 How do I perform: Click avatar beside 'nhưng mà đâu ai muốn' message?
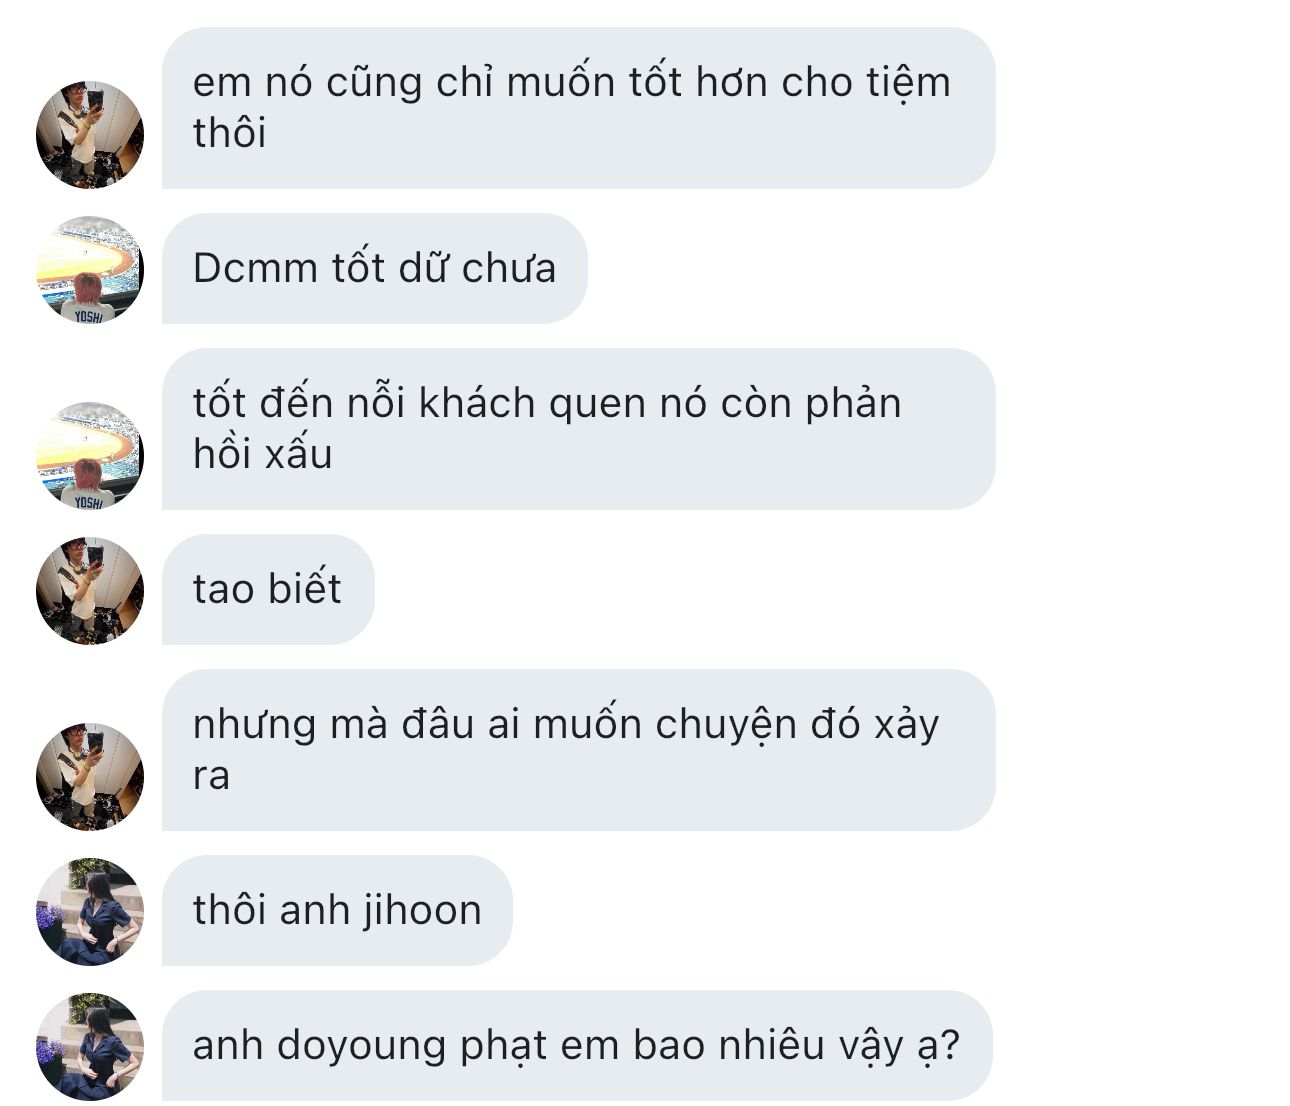click(x=90, y=777)
